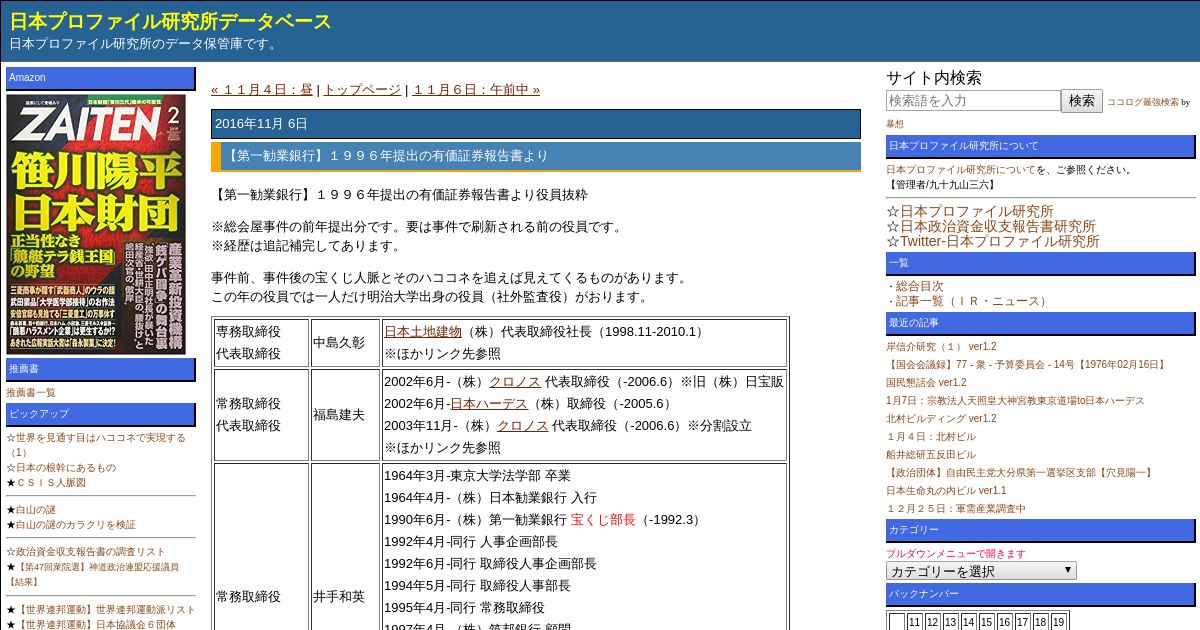Select back number 15
The width and height of the screenshot is (1200, 630).
click(x=986, y=622)
